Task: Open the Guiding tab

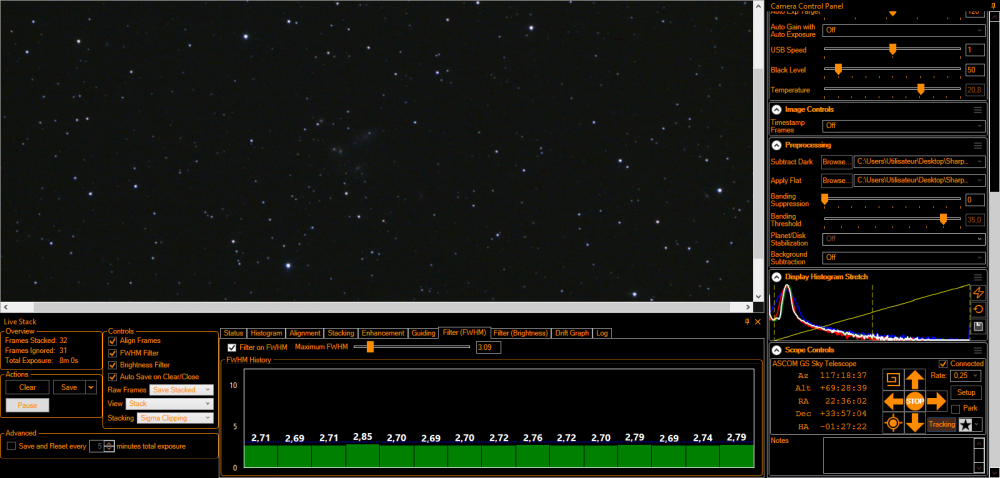Action: pos(423,333)
